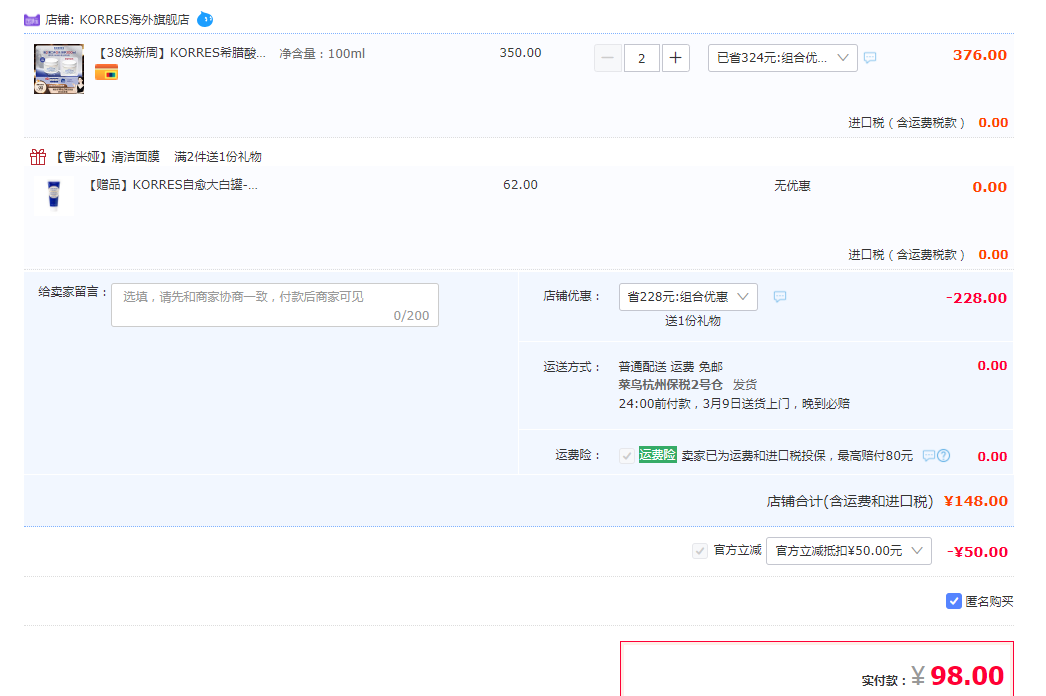Click the credit card icon under product title
Image resolution: width=1046 pixels, height=696 pixels.
(x=107, y=73)
